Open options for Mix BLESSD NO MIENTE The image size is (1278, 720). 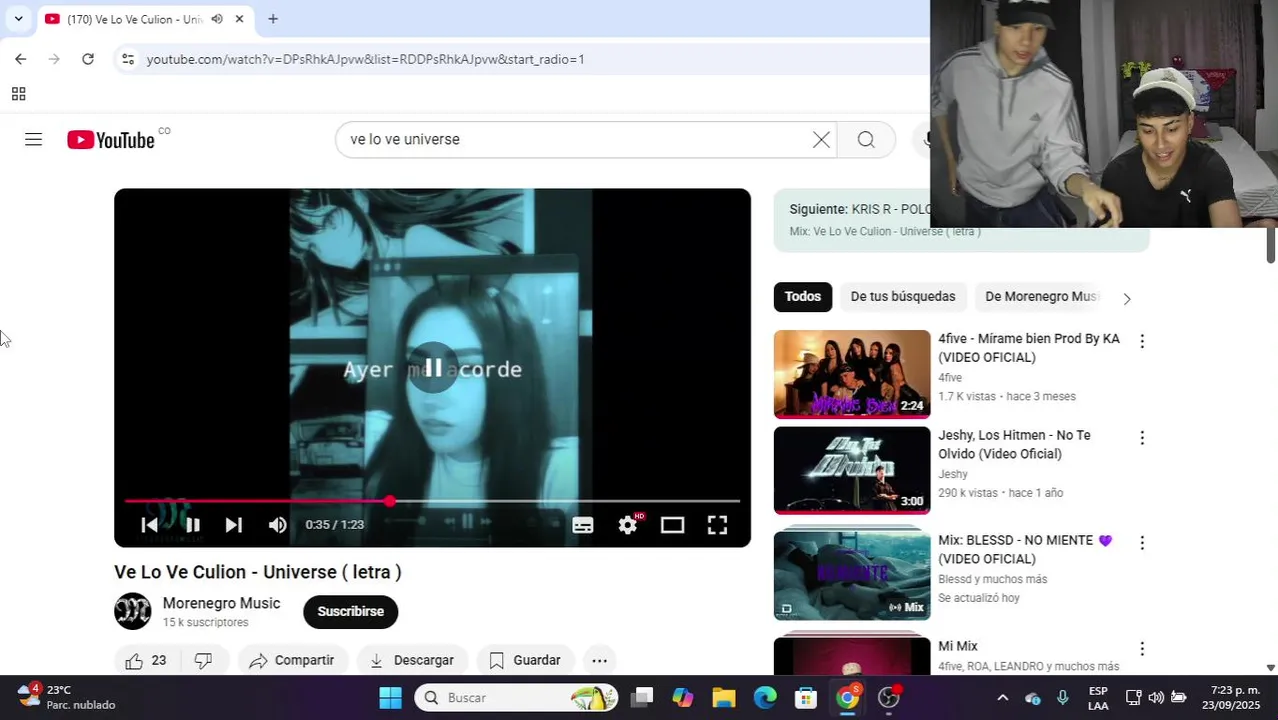(1142, 543)
